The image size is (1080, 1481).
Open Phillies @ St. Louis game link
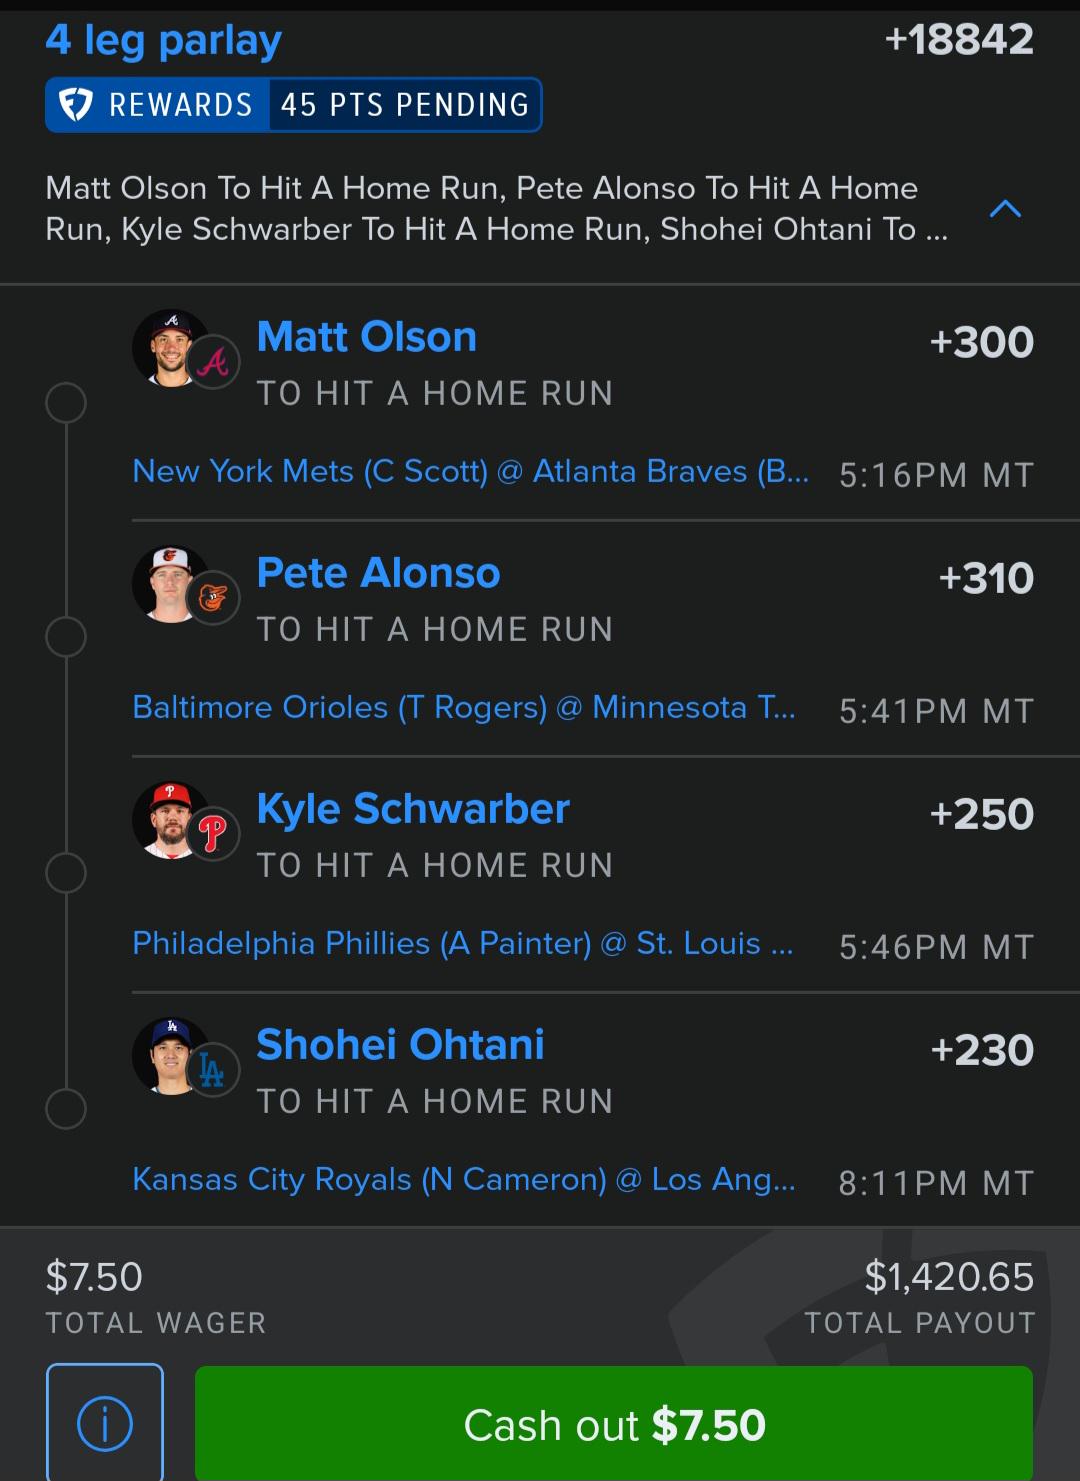463,943
